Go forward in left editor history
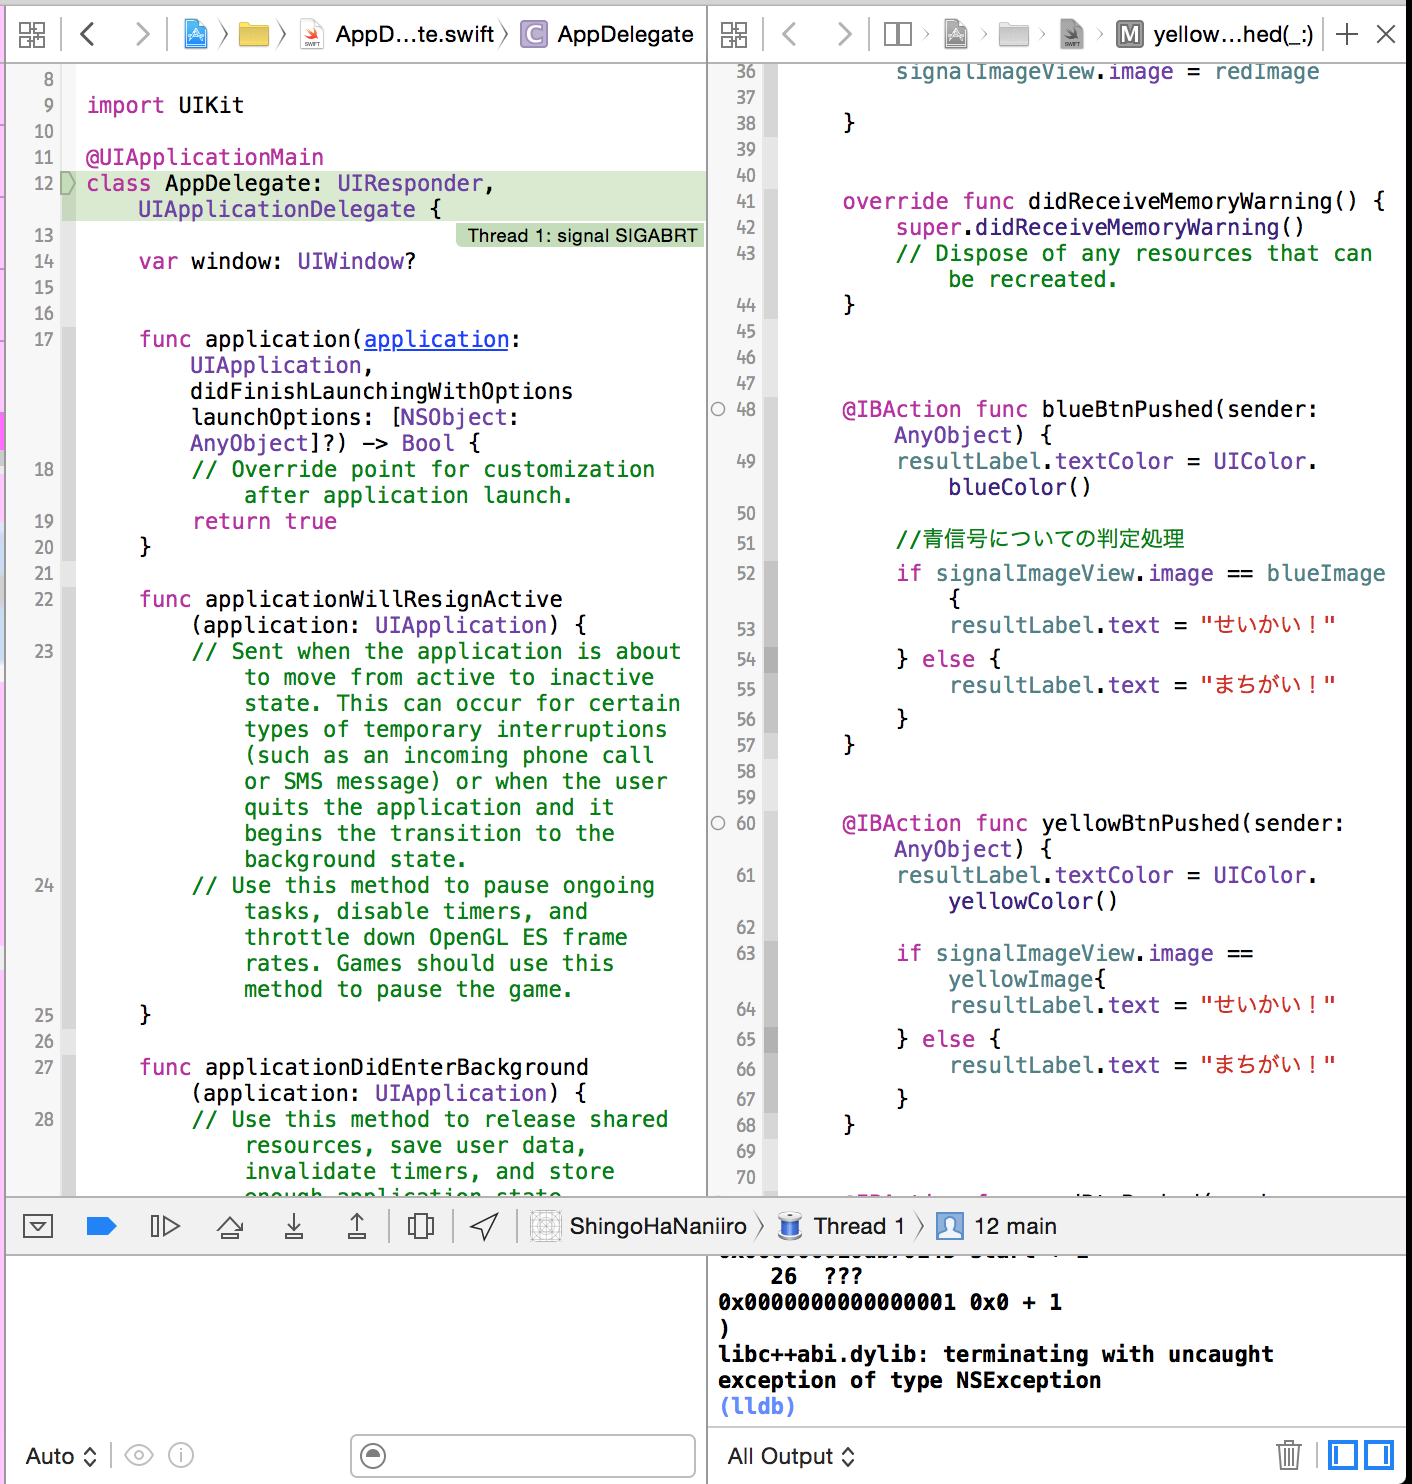The width and height of the screenshot is (1412, 1484). tap(142, 35)
